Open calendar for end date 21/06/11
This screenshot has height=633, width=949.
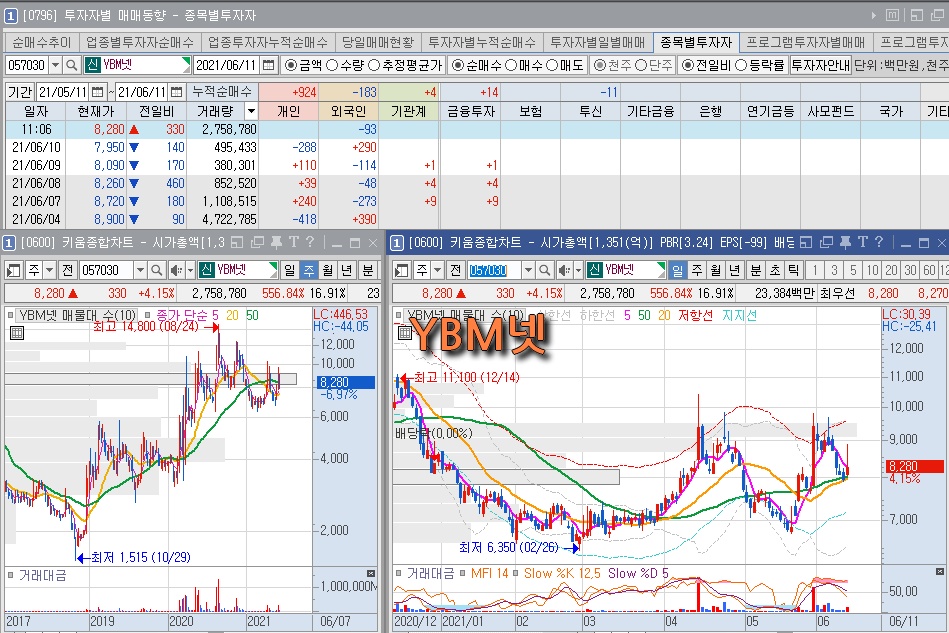176,92
